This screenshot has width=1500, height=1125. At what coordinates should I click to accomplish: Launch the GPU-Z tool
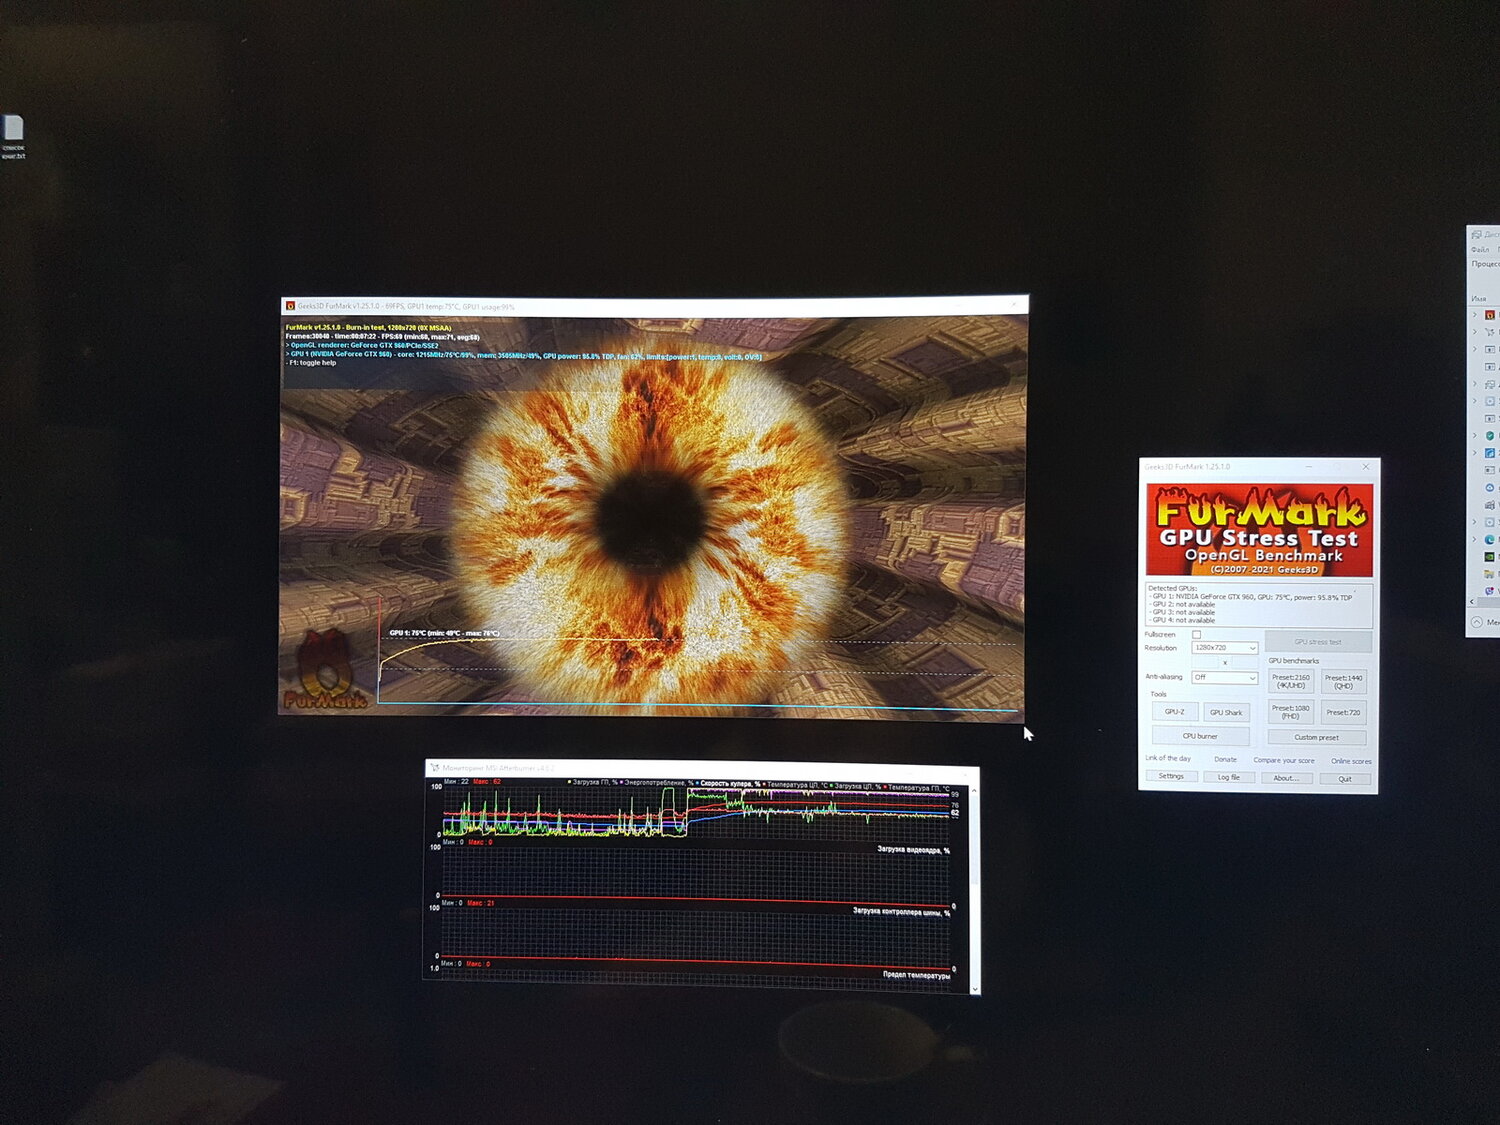(x=1175, y=712)
